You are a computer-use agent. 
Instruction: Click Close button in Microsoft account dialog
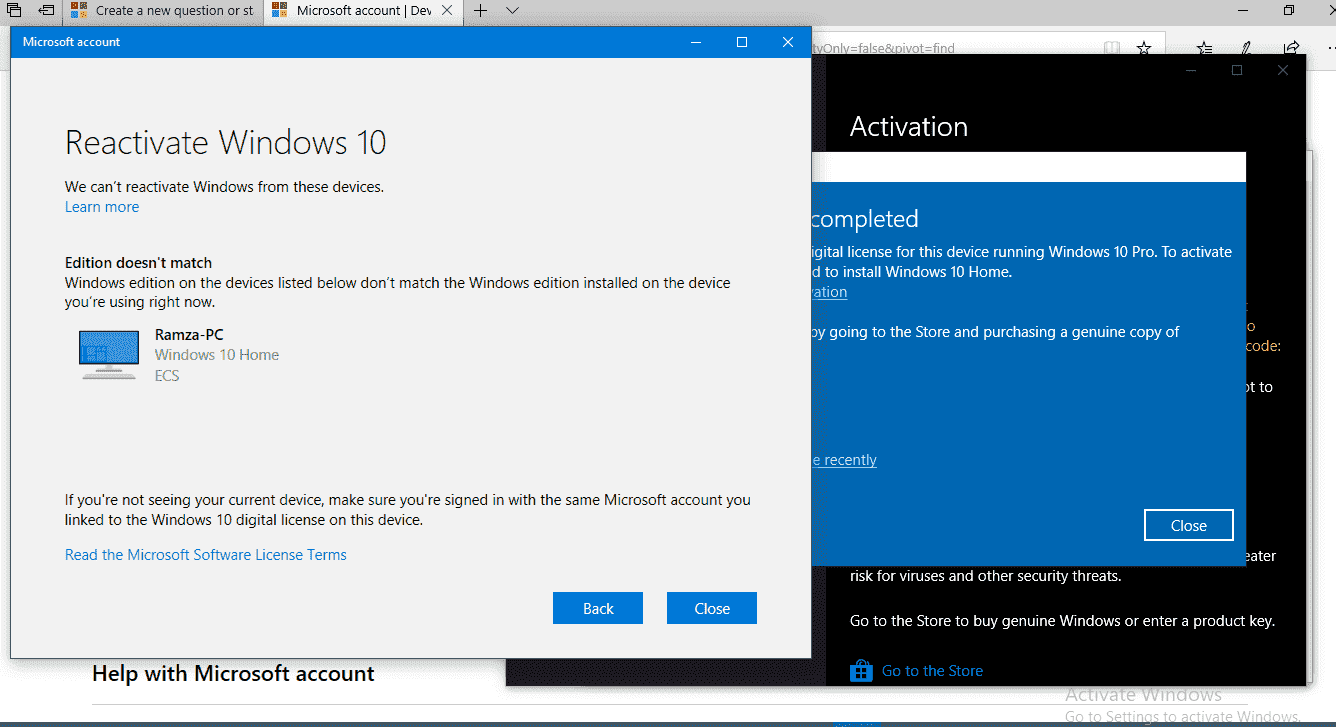(712, 608)
